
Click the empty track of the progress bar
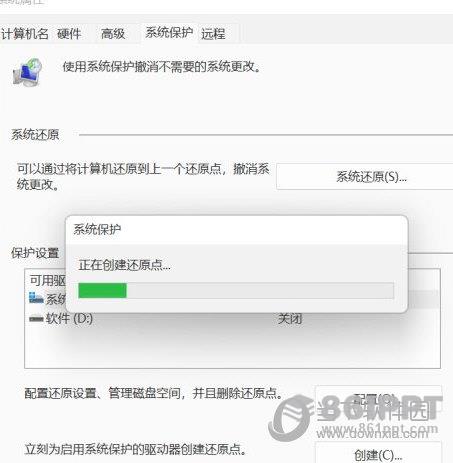[260, 290]
